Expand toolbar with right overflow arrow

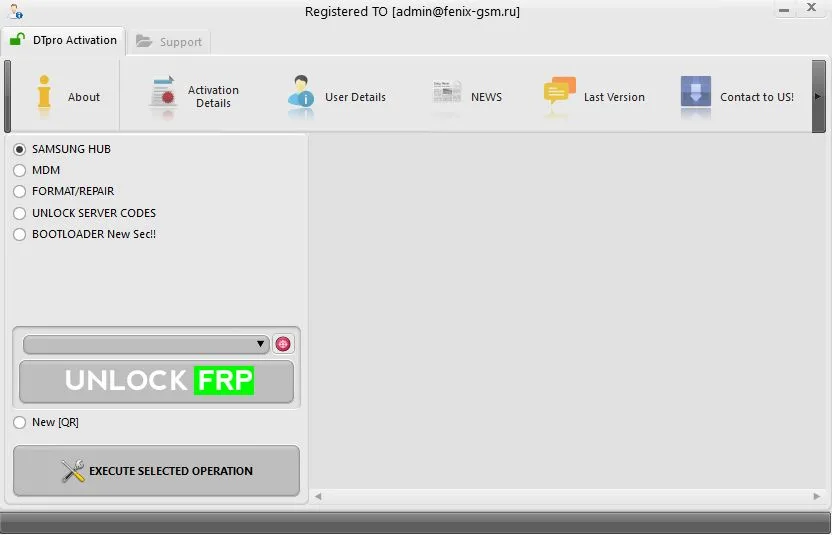click(x=818, y=96)
